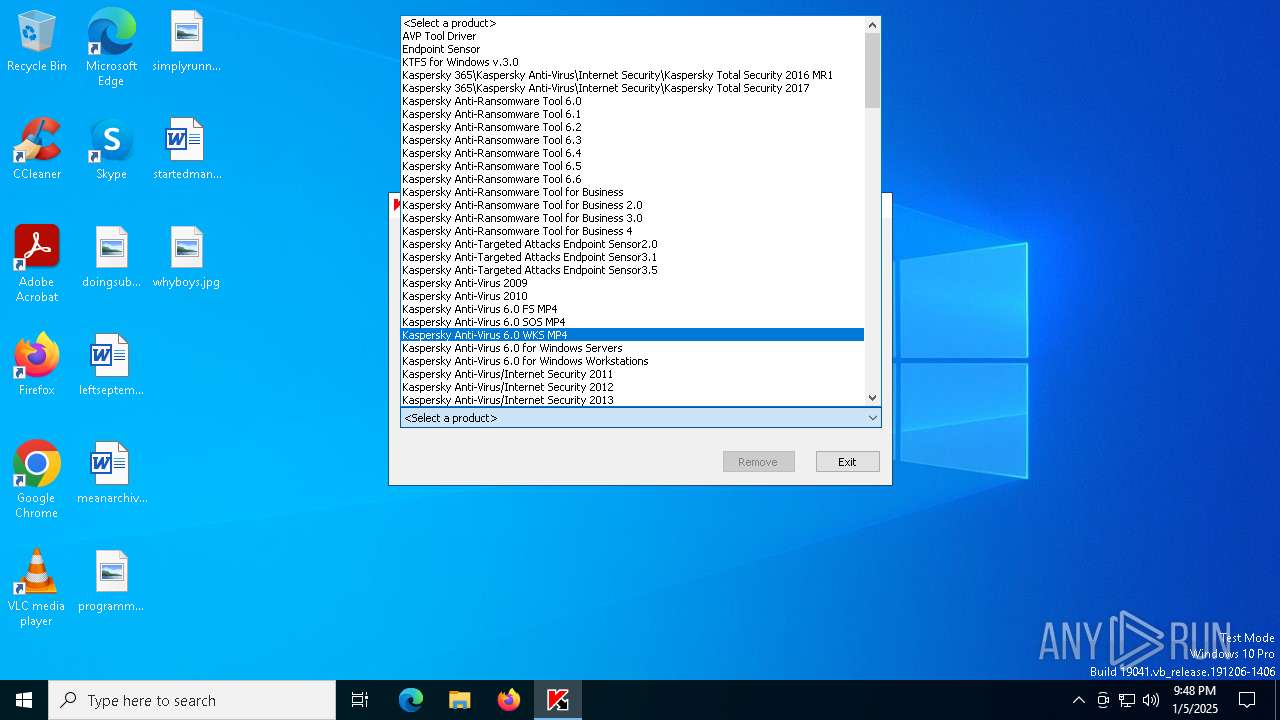Click the product list scrollbar thumb

[x=872, y=70]
